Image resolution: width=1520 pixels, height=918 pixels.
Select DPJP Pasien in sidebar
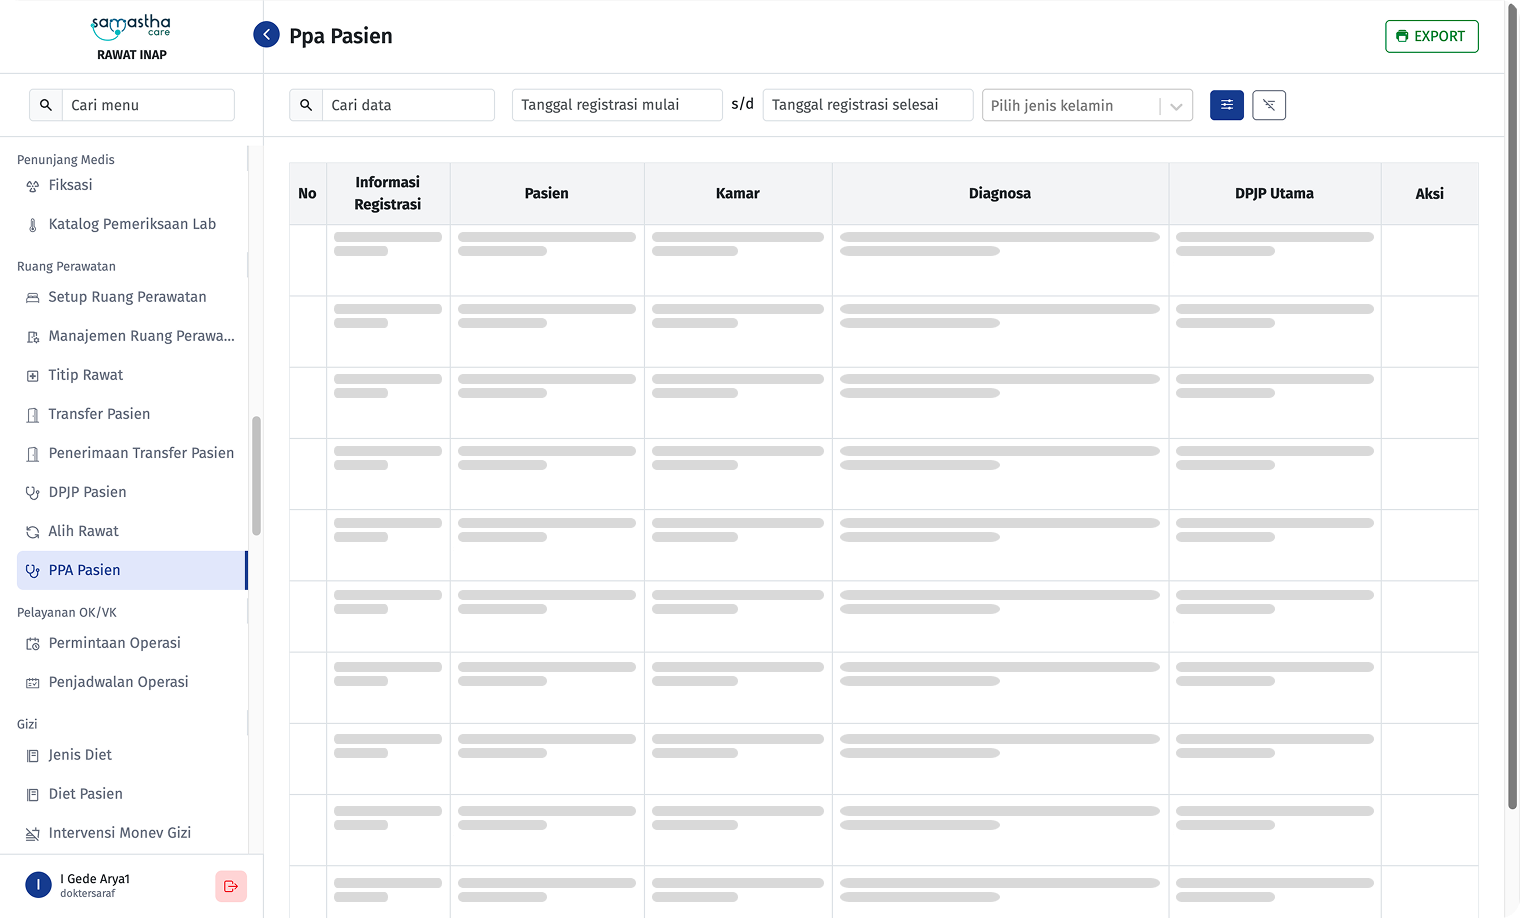[x=87, y=492]
